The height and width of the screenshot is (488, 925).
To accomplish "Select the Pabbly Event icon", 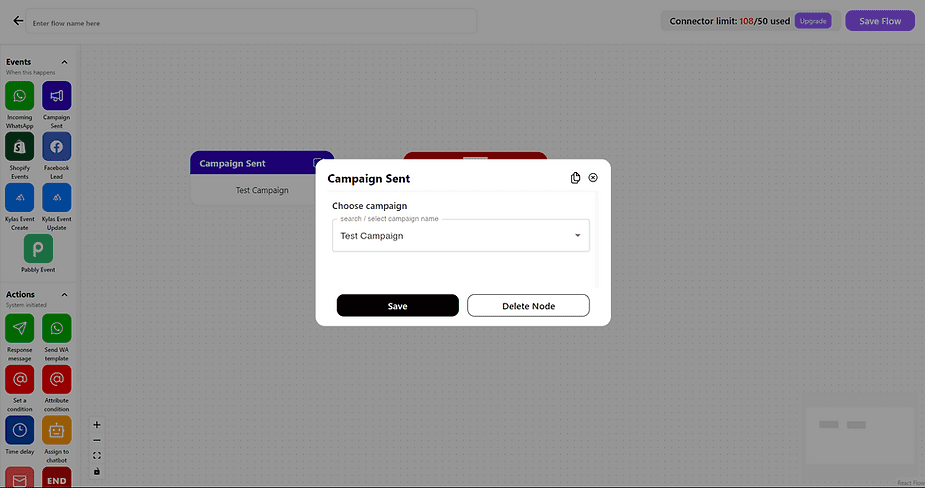I will tap(38, 248).
